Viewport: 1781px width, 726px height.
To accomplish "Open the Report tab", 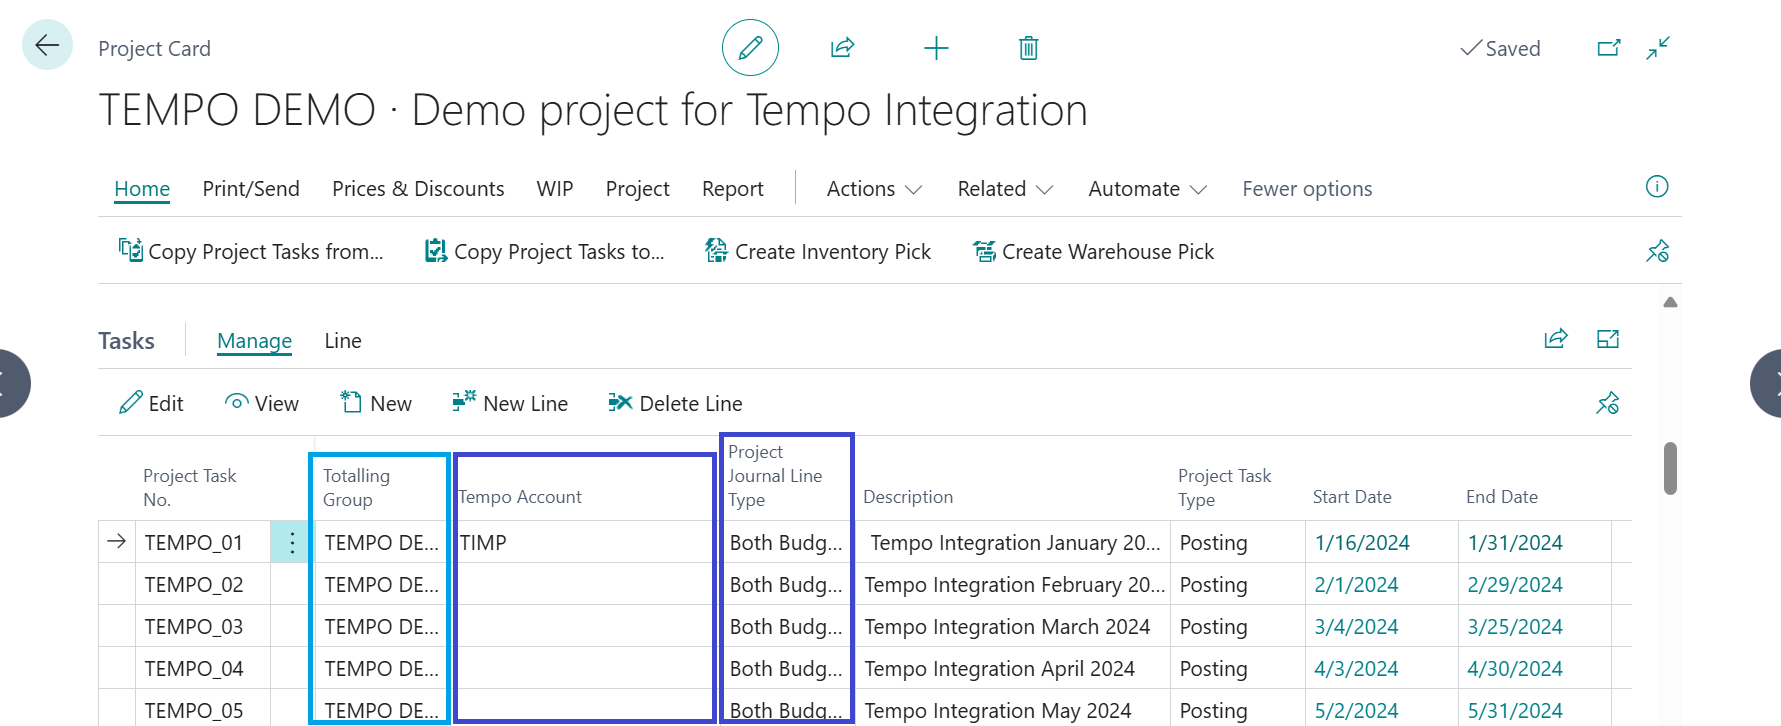I will 732,189.
